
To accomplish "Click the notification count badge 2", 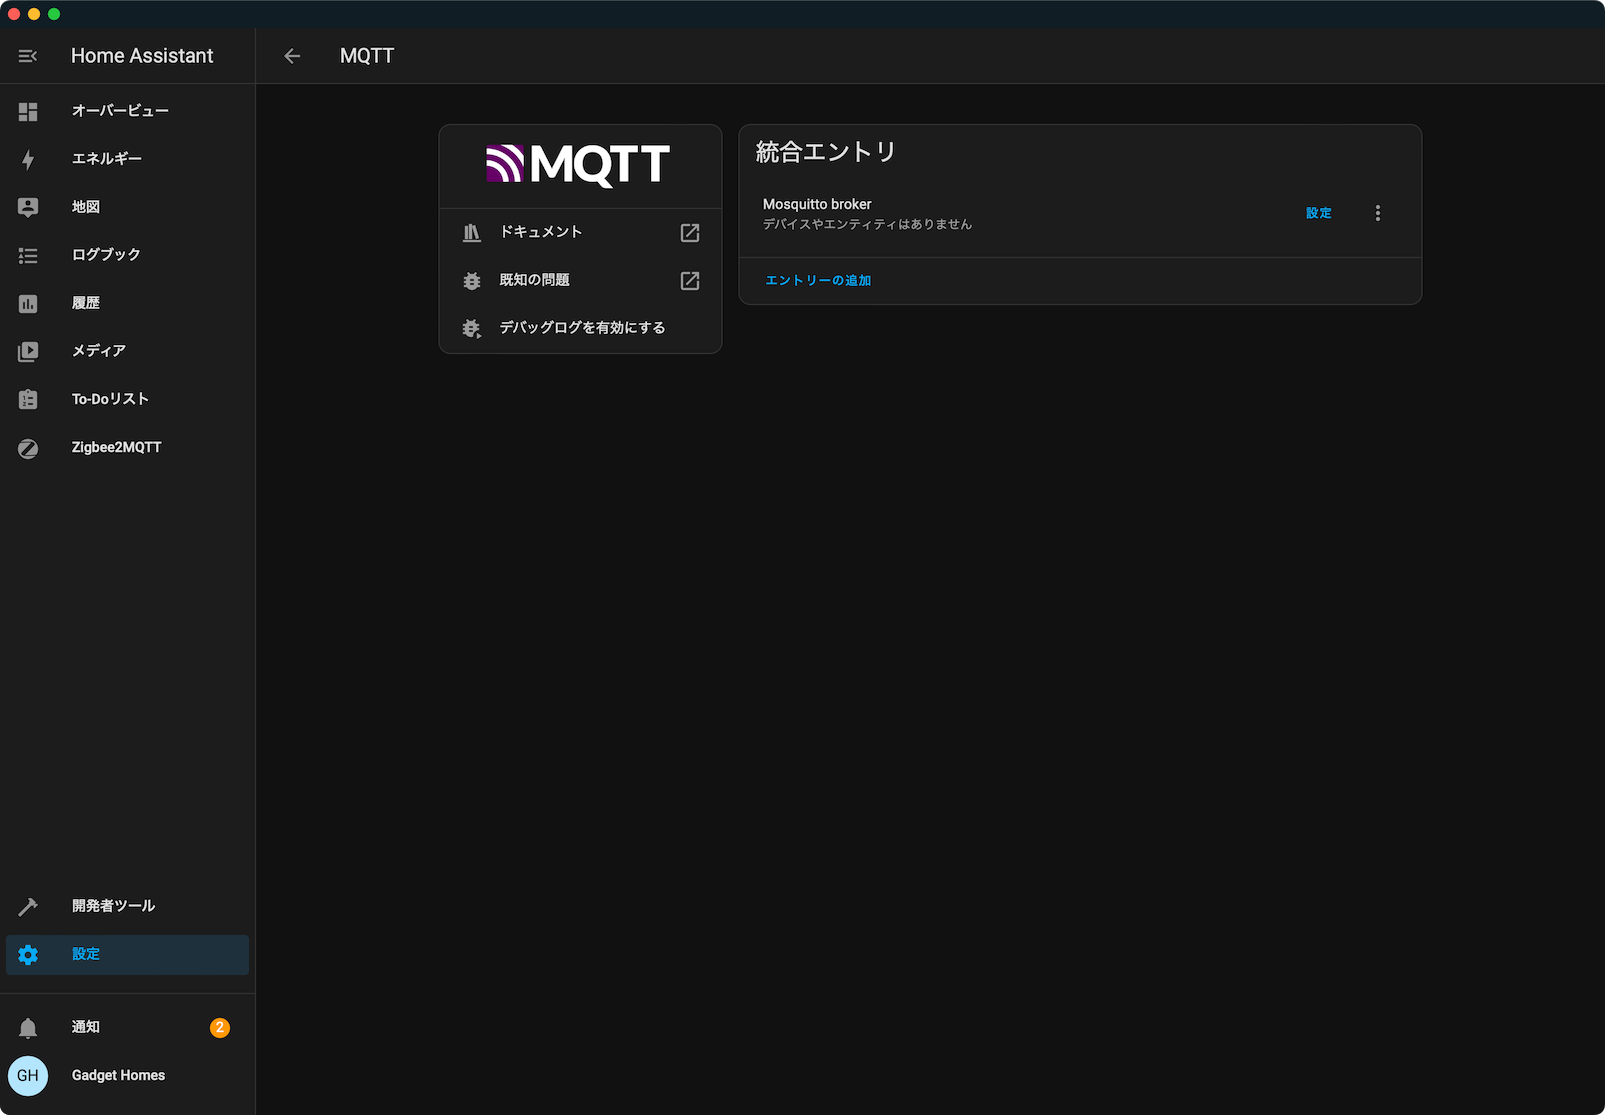I will point(220,1027).
